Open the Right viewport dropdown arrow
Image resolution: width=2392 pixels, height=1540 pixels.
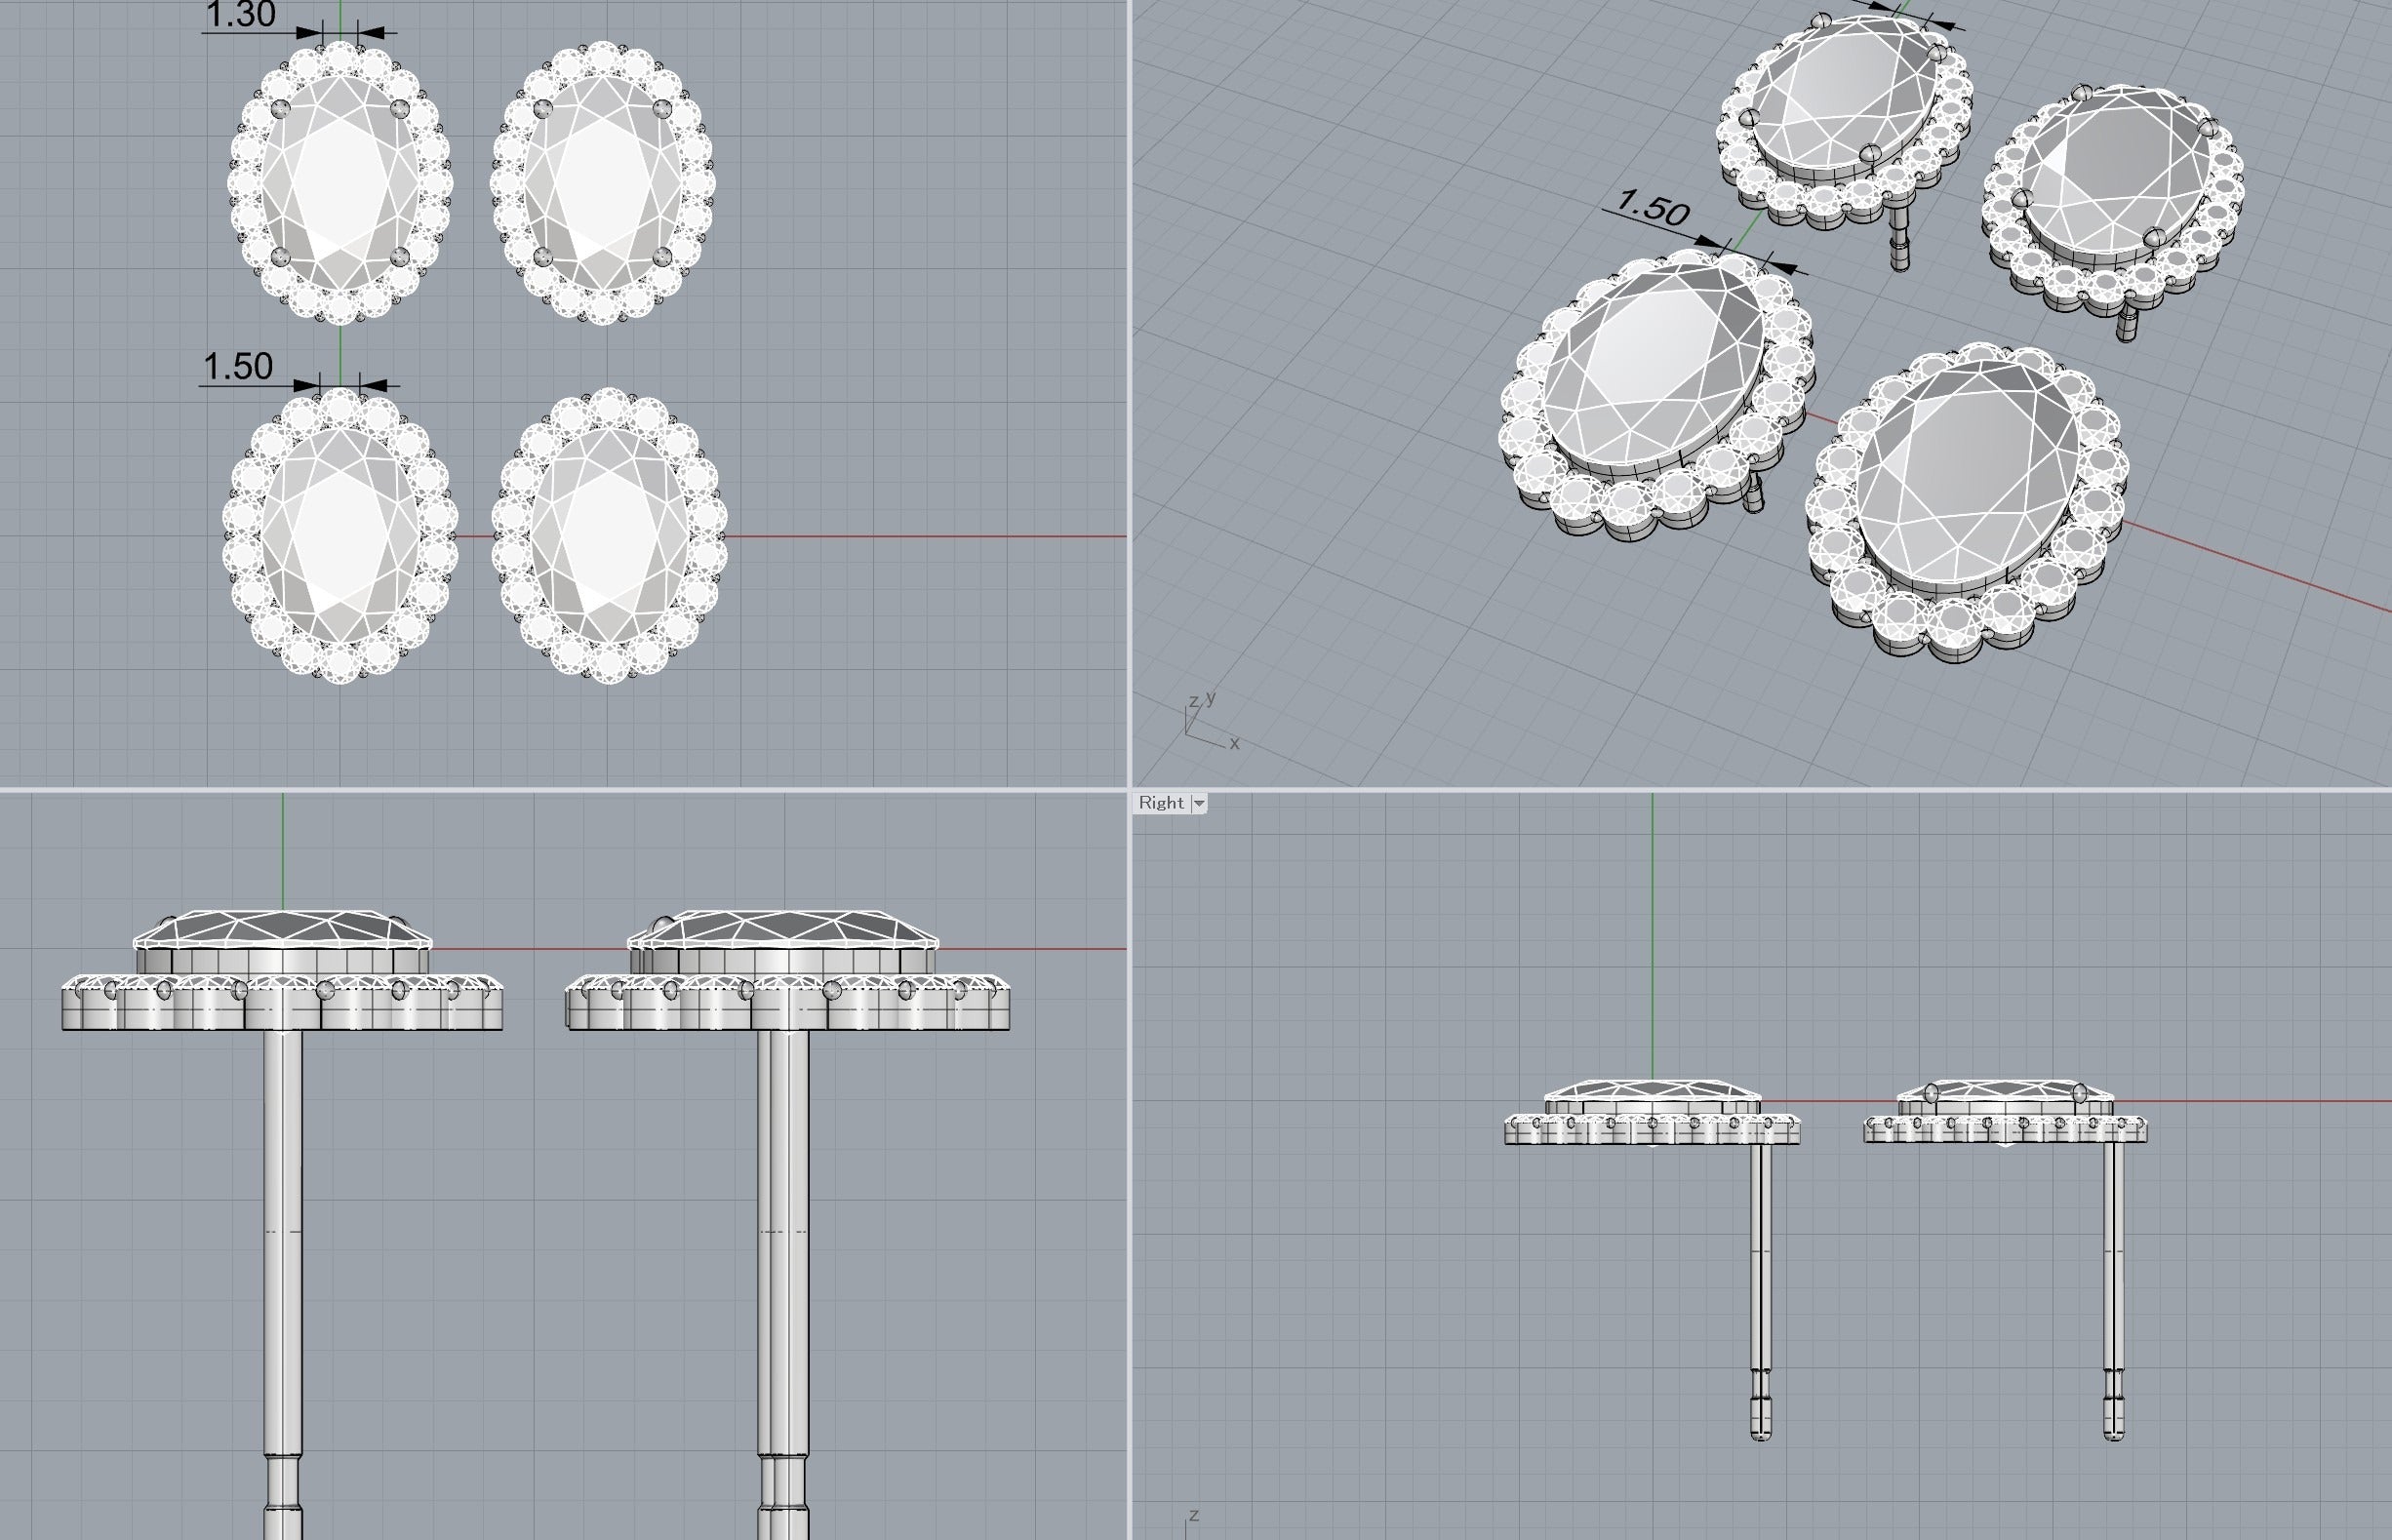point(1198,803)
